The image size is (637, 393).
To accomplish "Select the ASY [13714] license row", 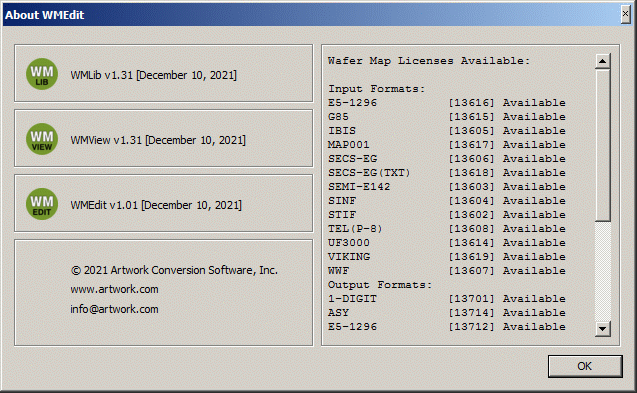I will coord(447,313).
